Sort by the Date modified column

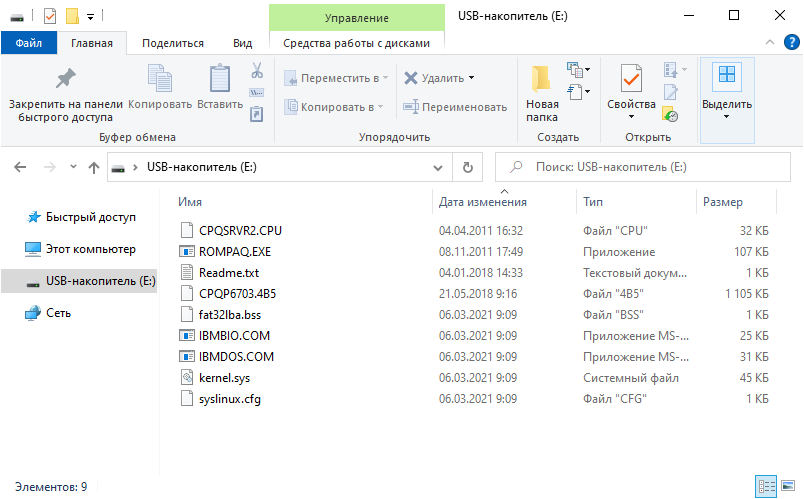pyautogui.click(x=483, y=202)
